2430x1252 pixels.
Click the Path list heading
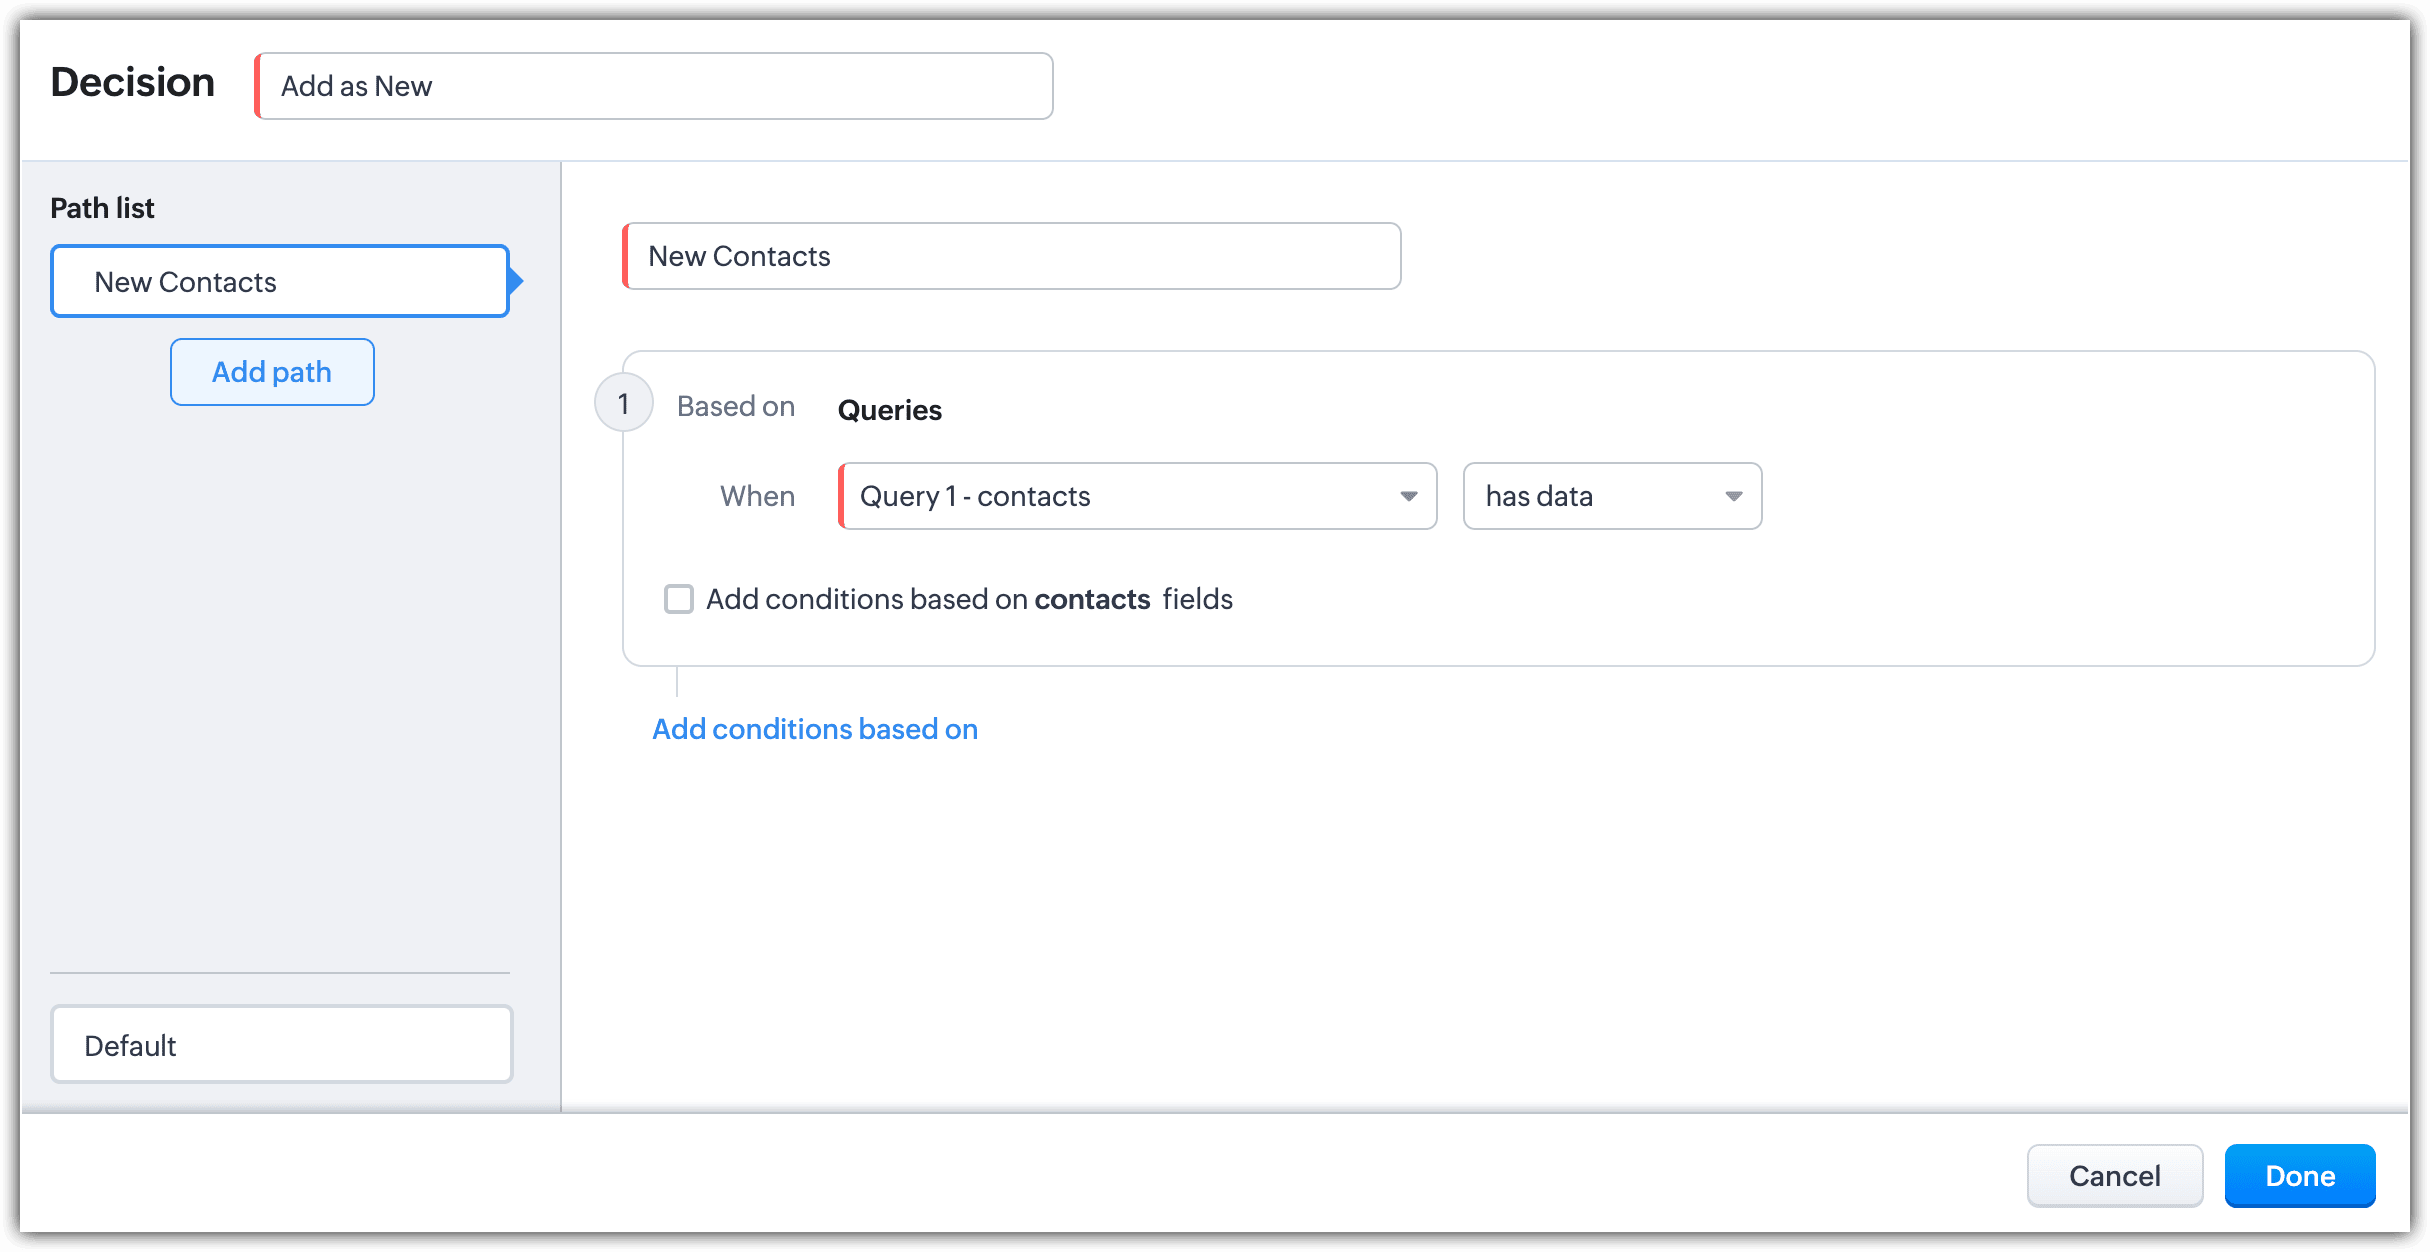pyautogui.click(x=102, y=208)
